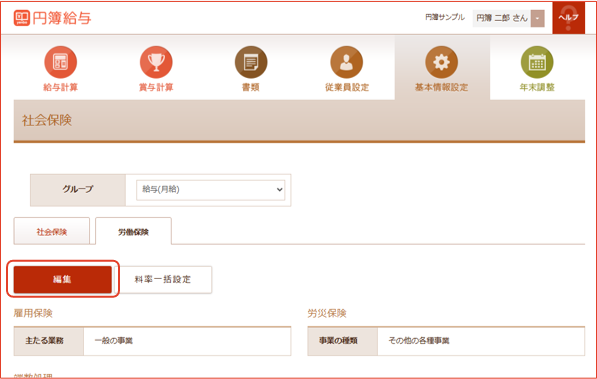This screenshot has height=379, width=597.
Task: Click the 雇用保険 section heading
Action: click(33, 313)
